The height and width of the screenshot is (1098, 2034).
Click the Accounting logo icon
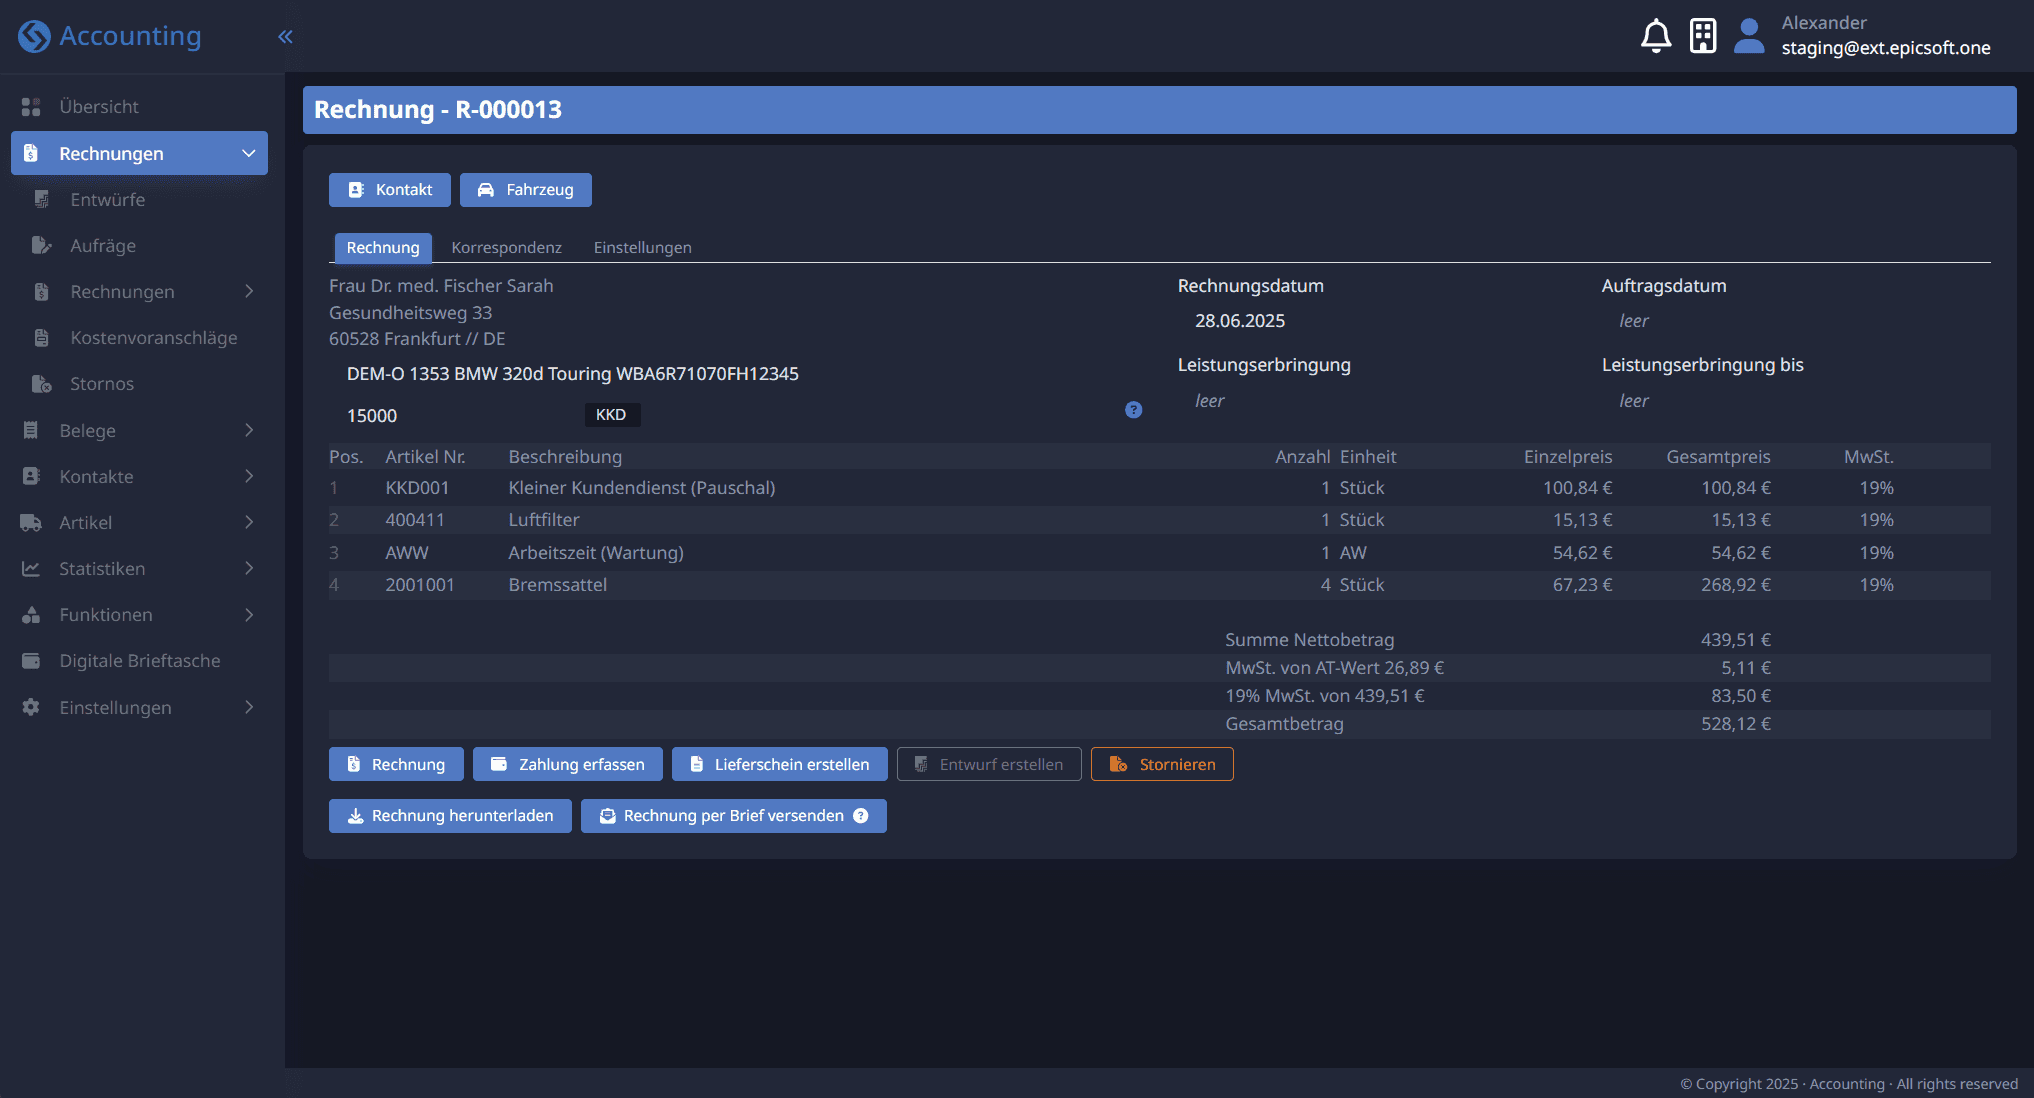coord(34,36)
